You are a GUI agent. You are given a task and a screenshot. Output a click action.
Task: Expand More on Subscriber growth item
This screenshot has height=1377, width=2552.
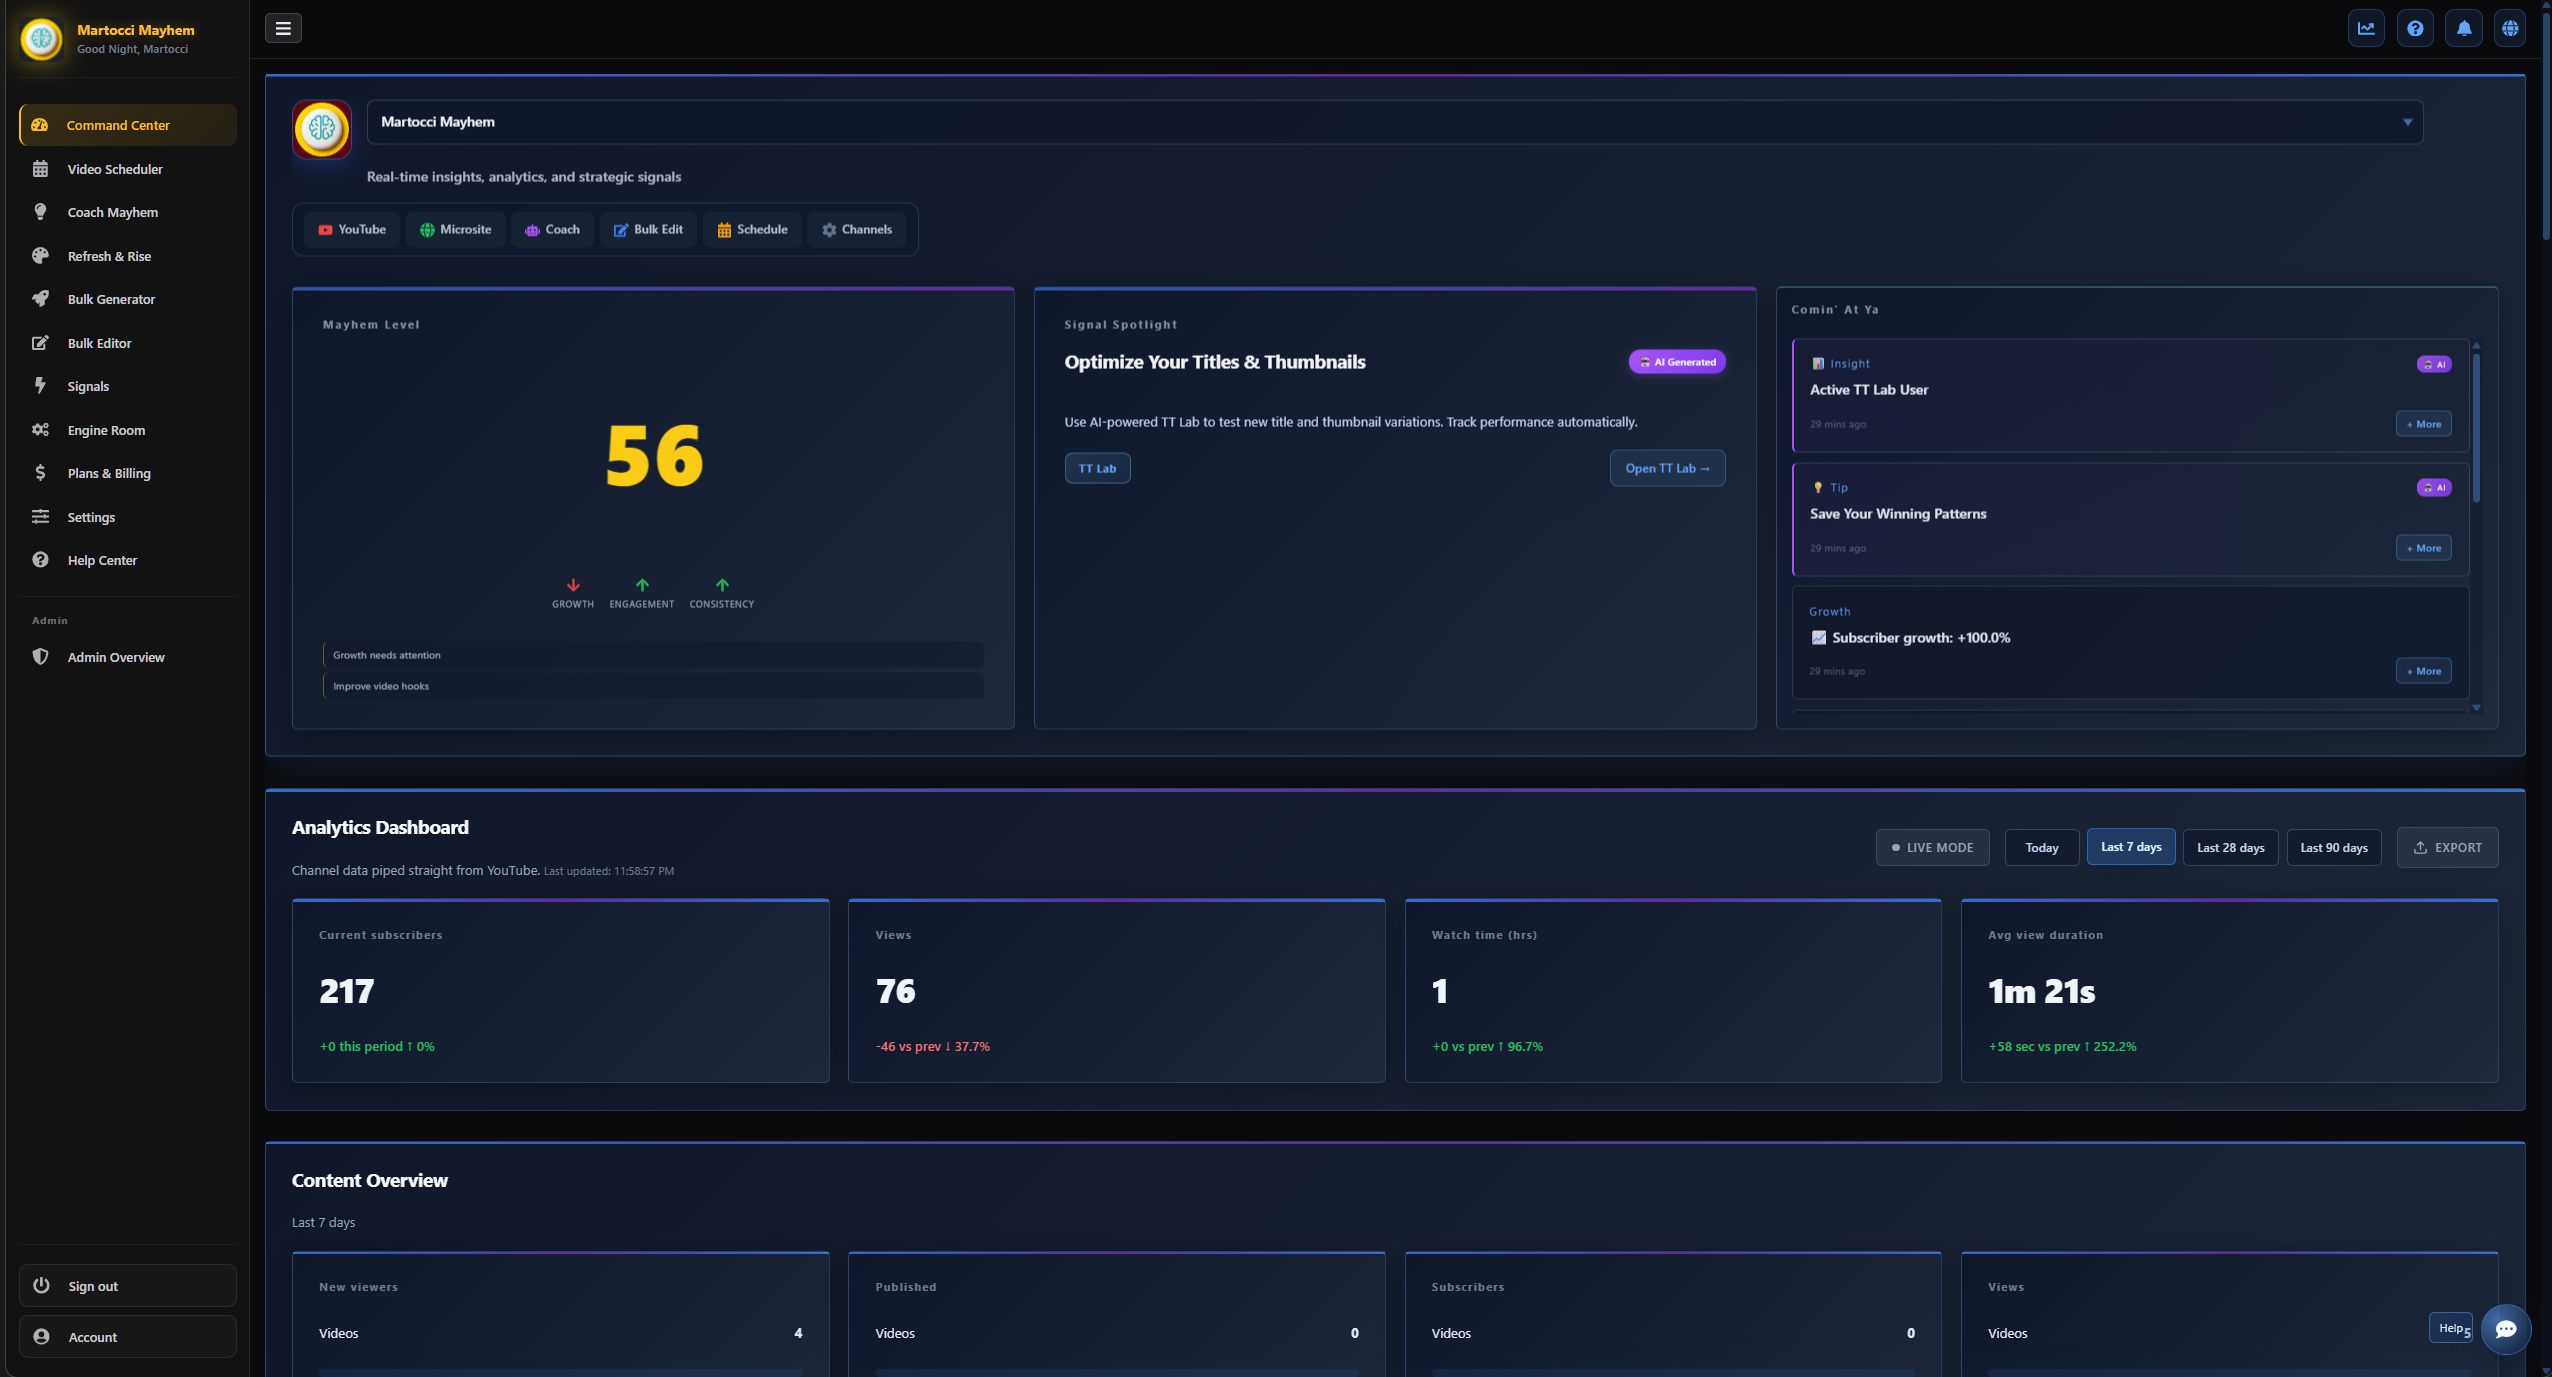tap(2423, 671)
